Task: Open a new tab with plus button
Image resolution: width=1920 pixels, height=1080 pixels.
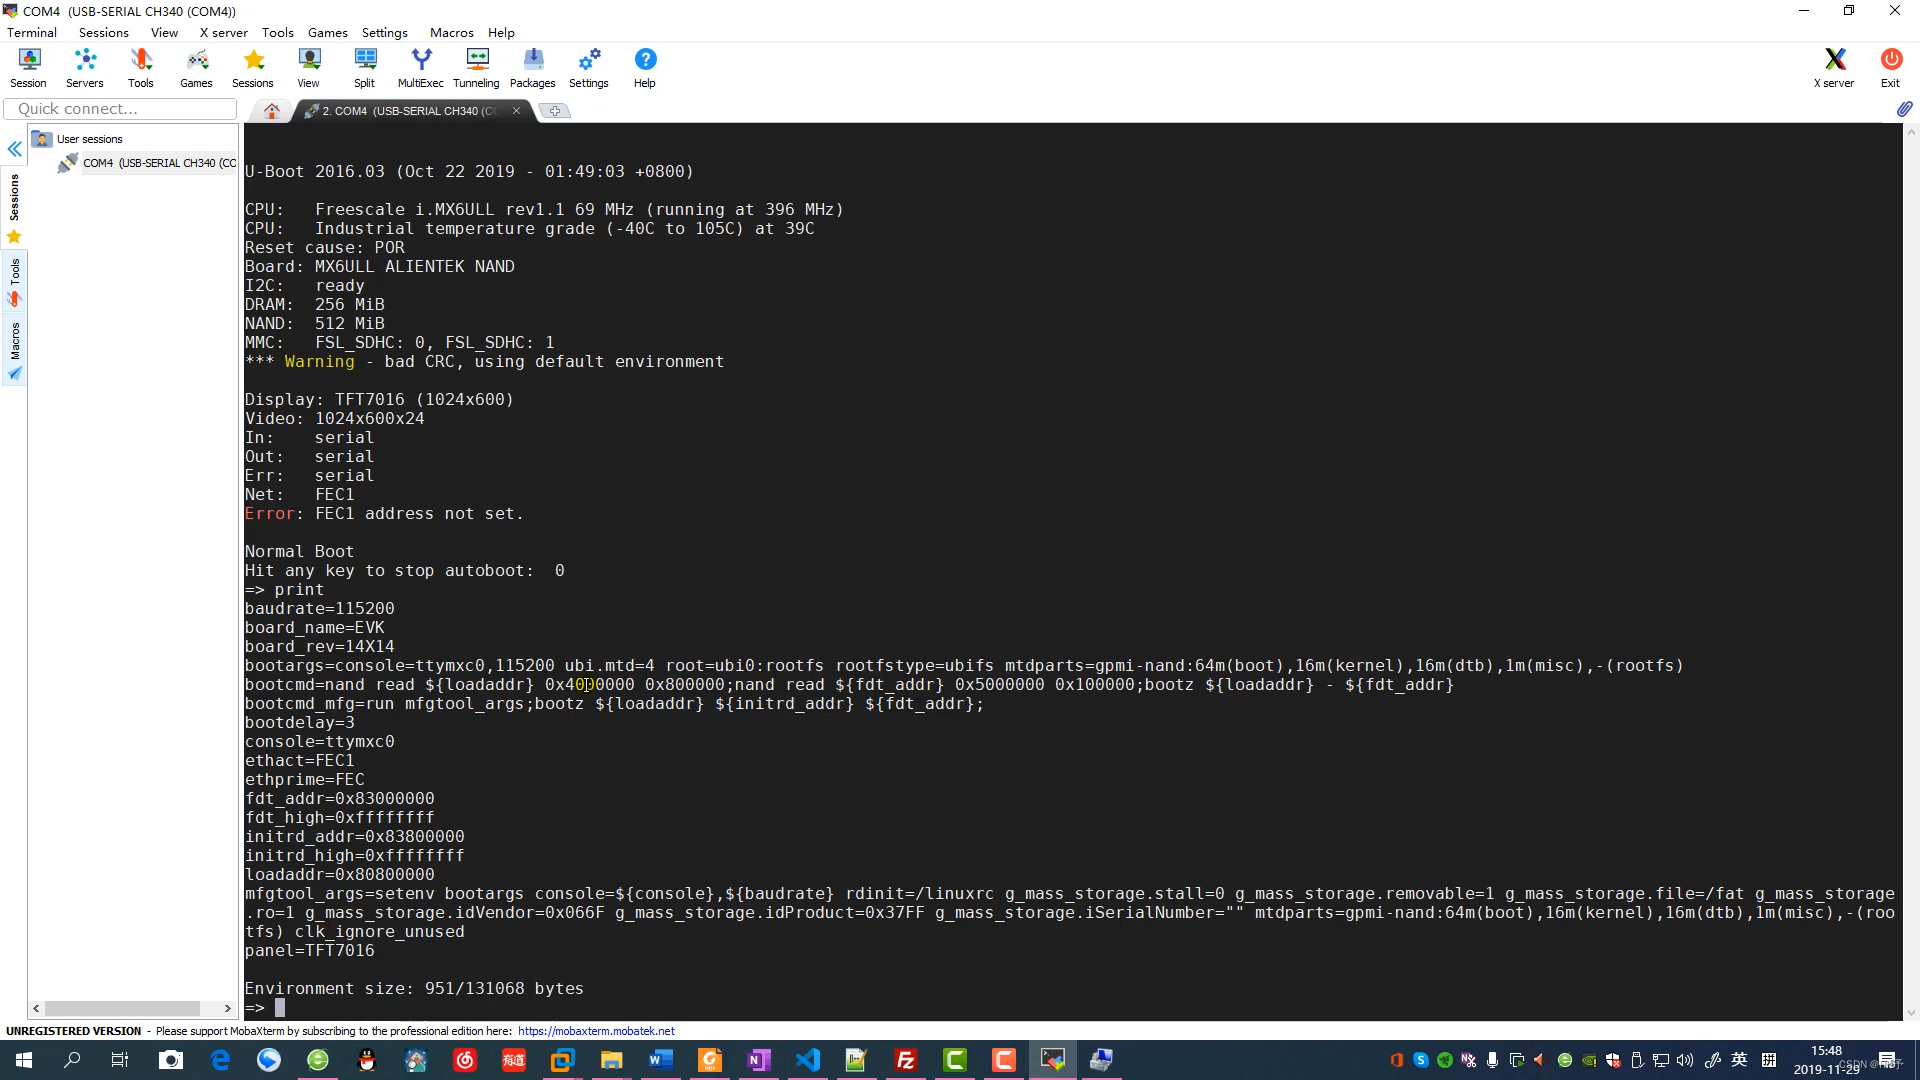Action: [555, 111]
